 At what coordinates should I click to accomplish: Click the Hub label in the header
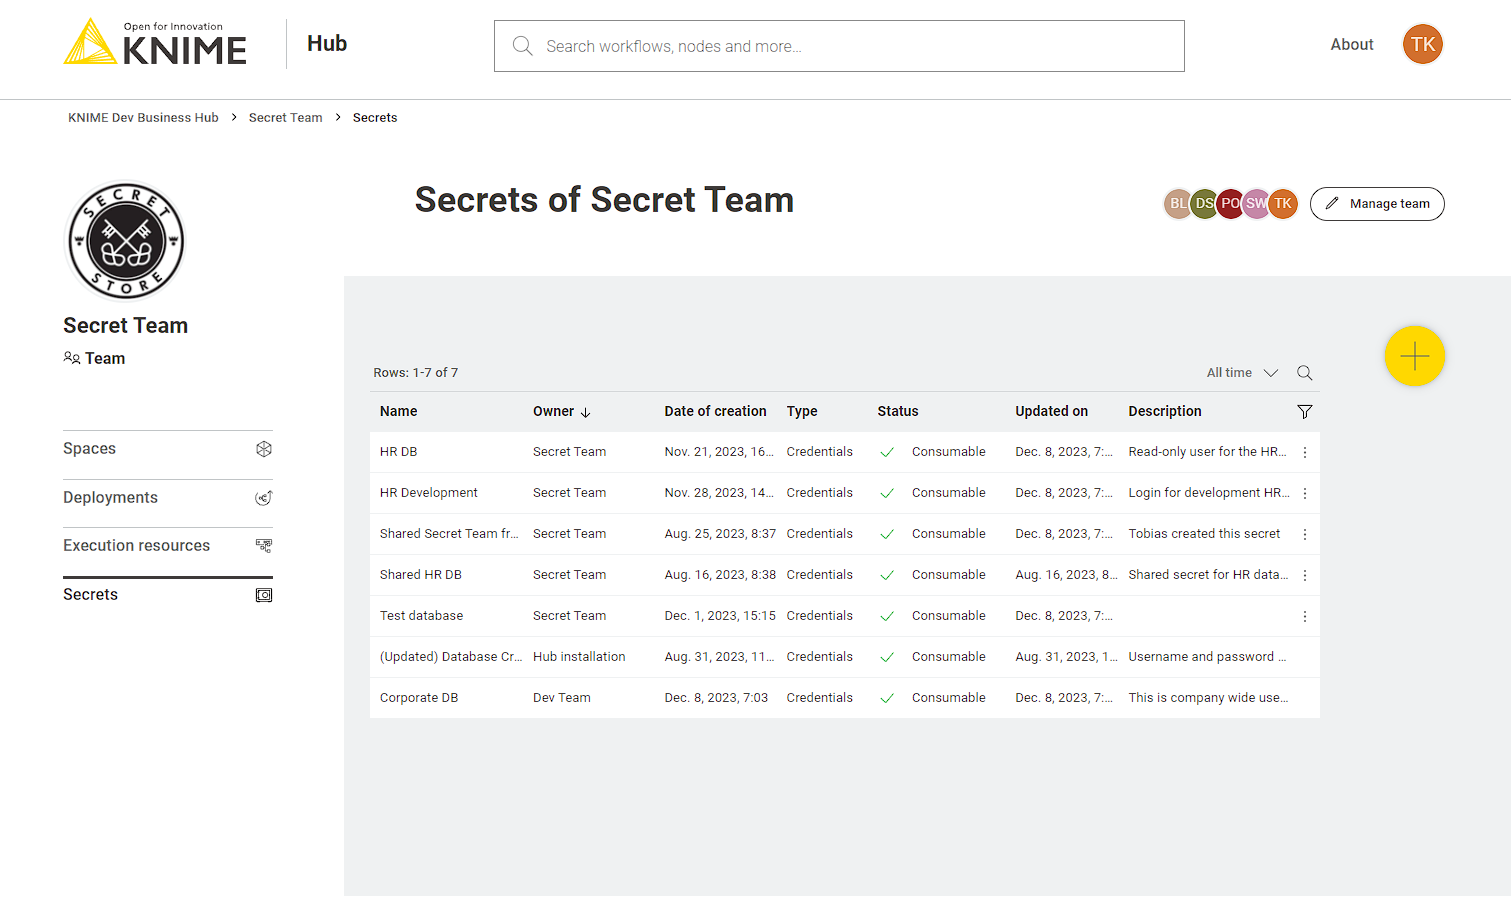point(327,43)
